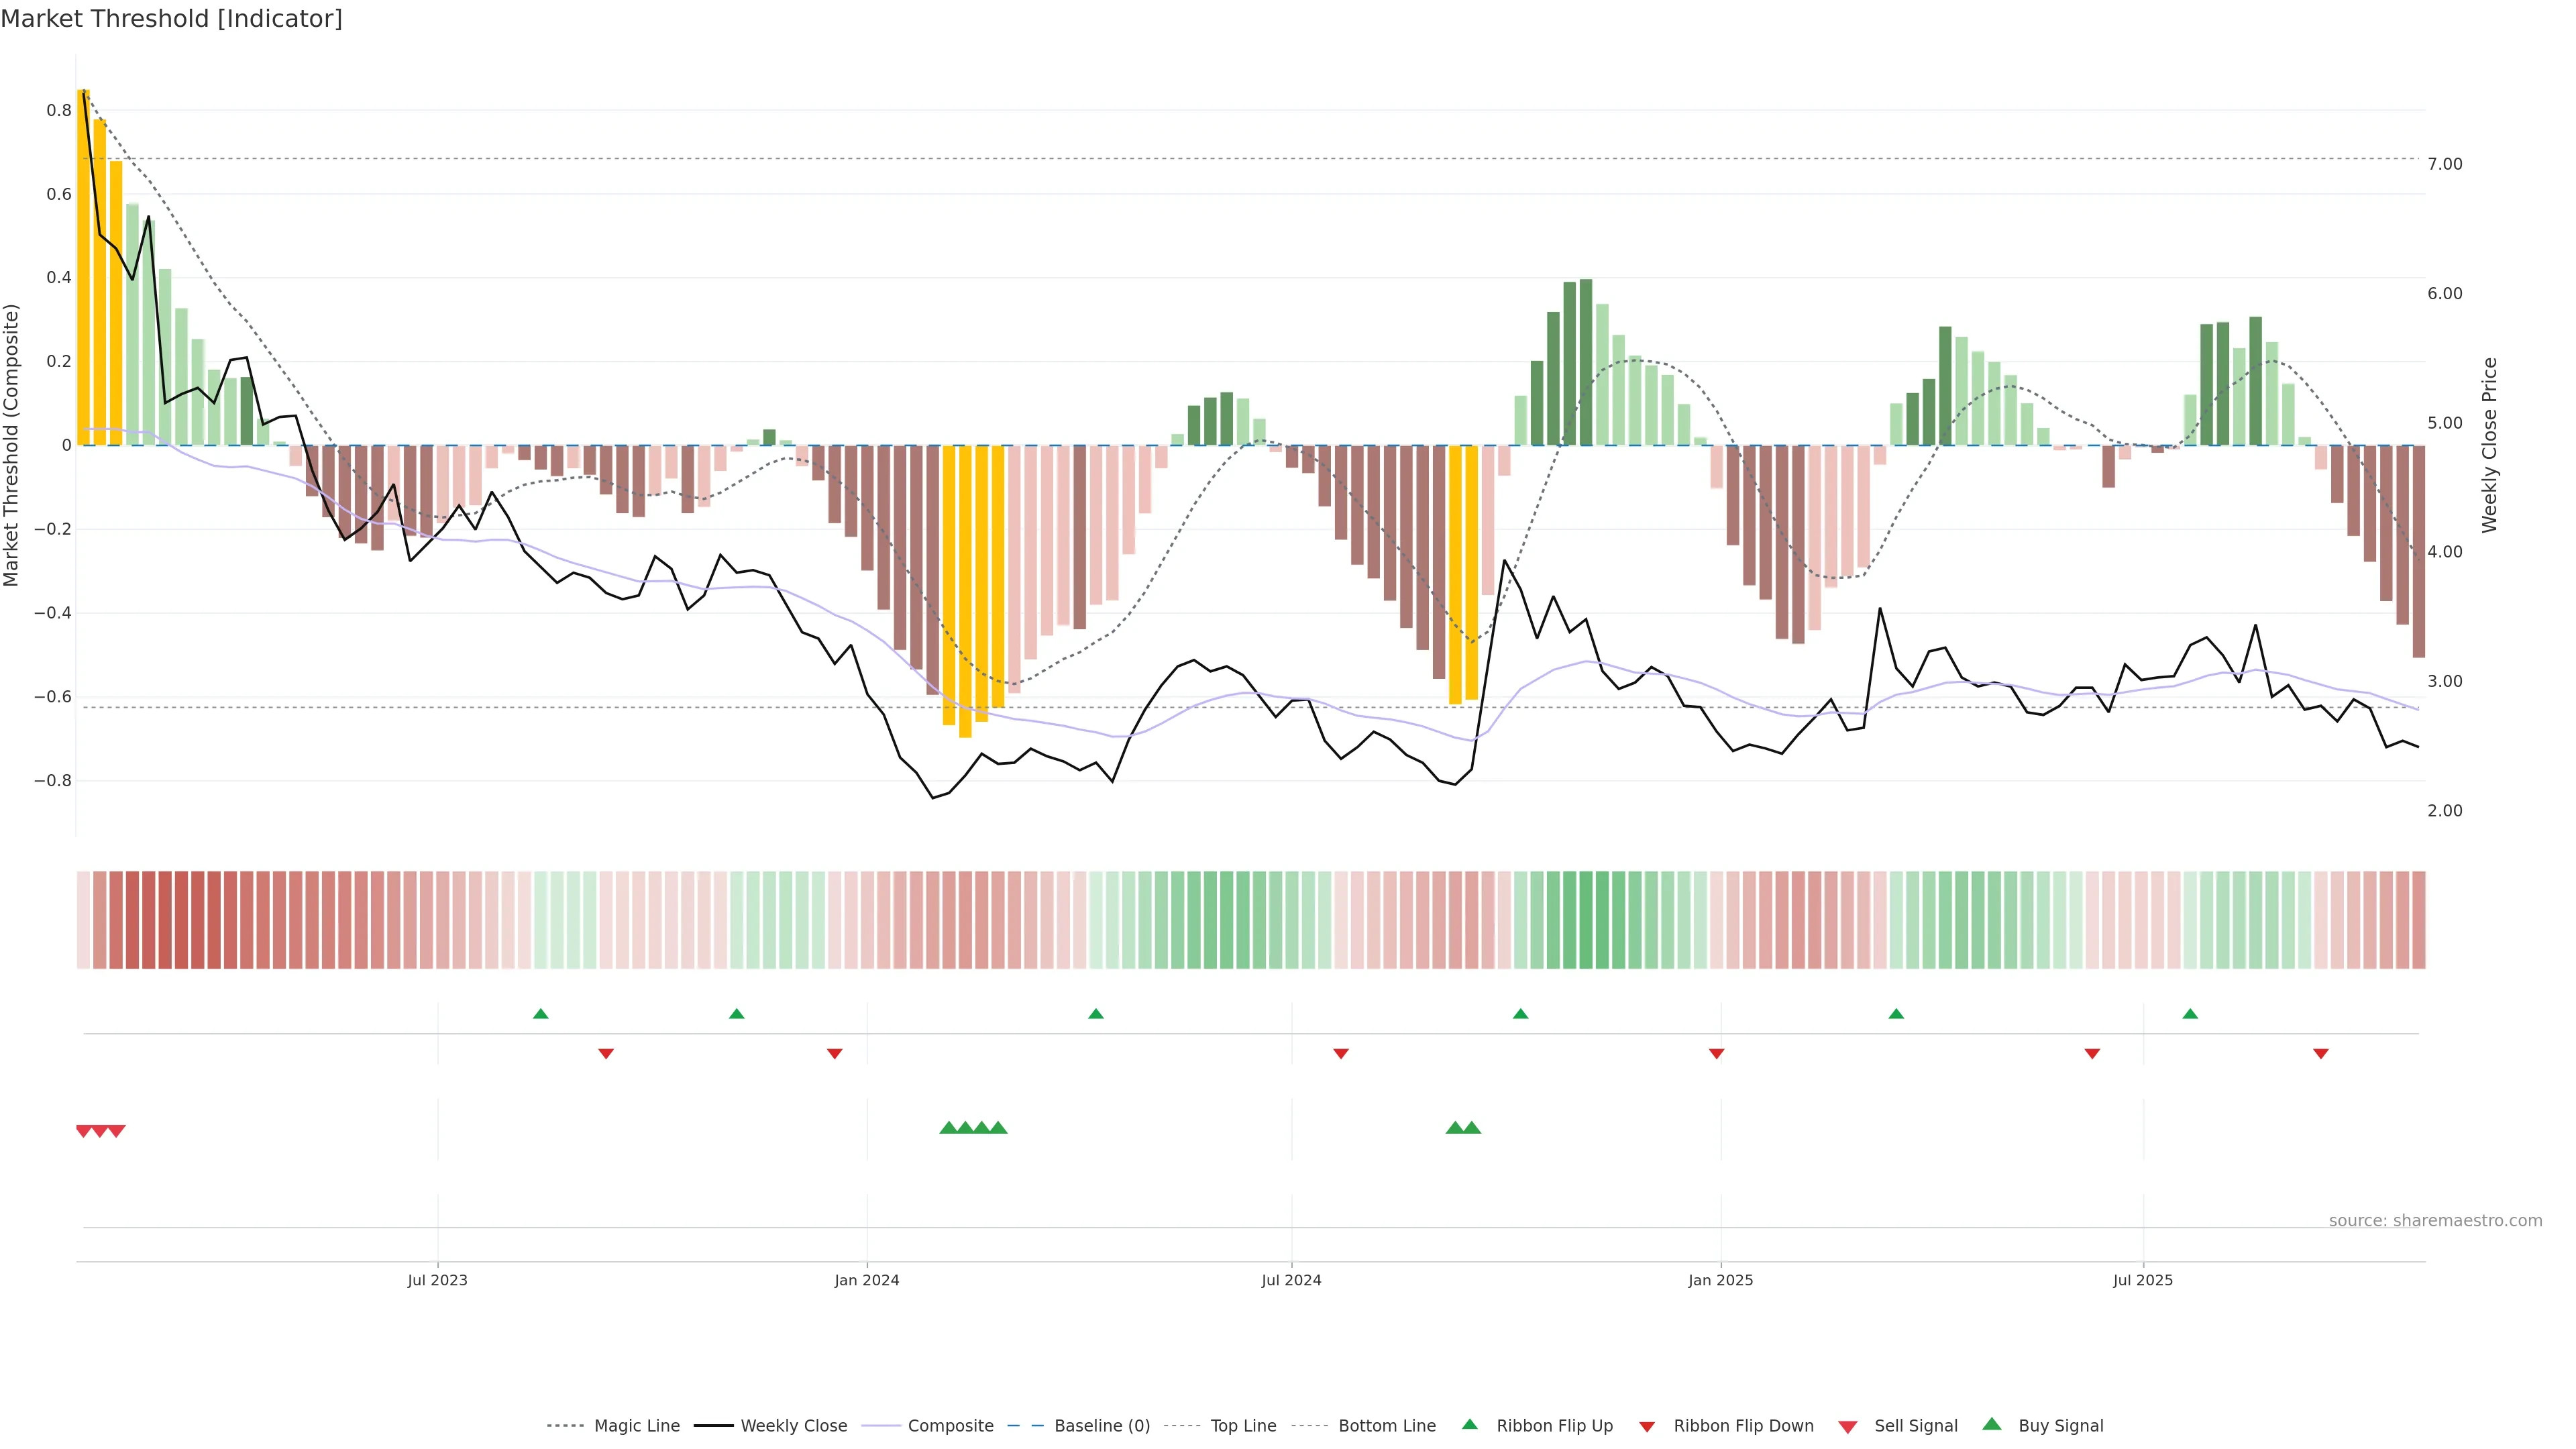Screen dimensions: 2576x1449
Task: Click the Market Threshold [Indicator] chart title
Action: 171,19
